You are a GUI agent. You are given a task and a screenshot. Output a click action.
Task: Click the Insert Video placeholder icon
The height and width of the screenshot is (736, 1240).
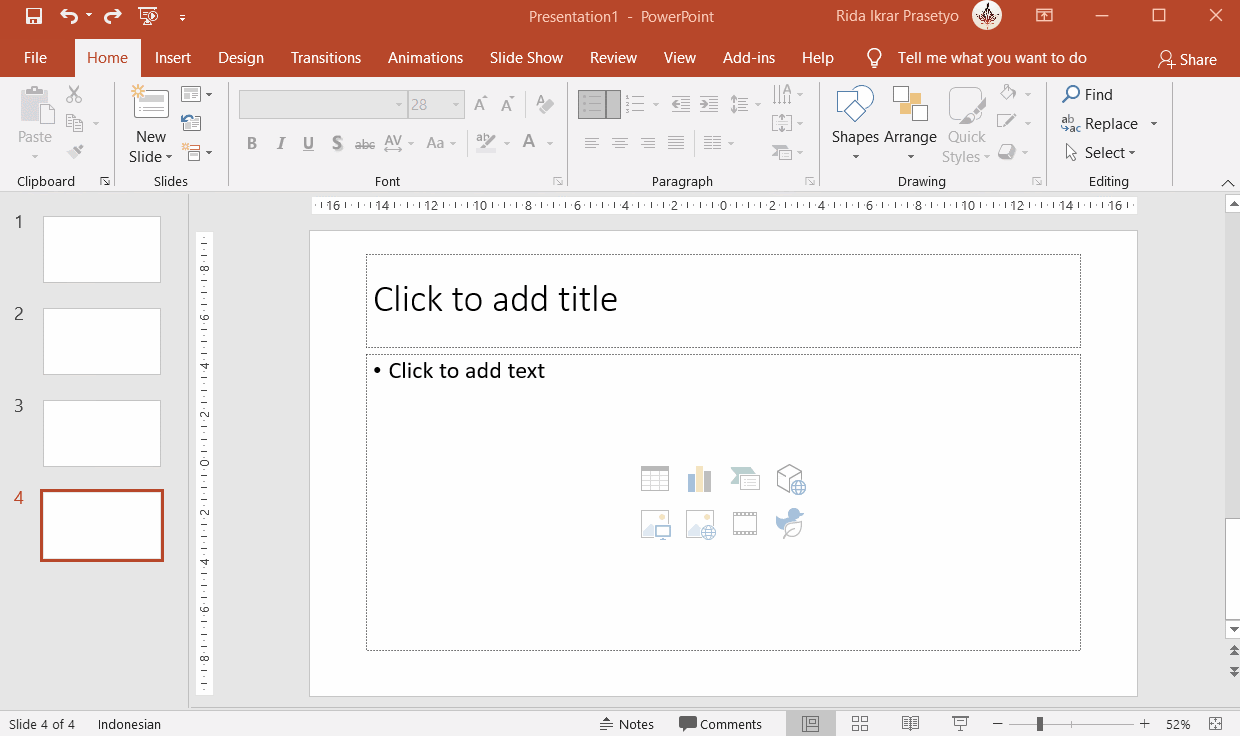[x=745, y=523]
